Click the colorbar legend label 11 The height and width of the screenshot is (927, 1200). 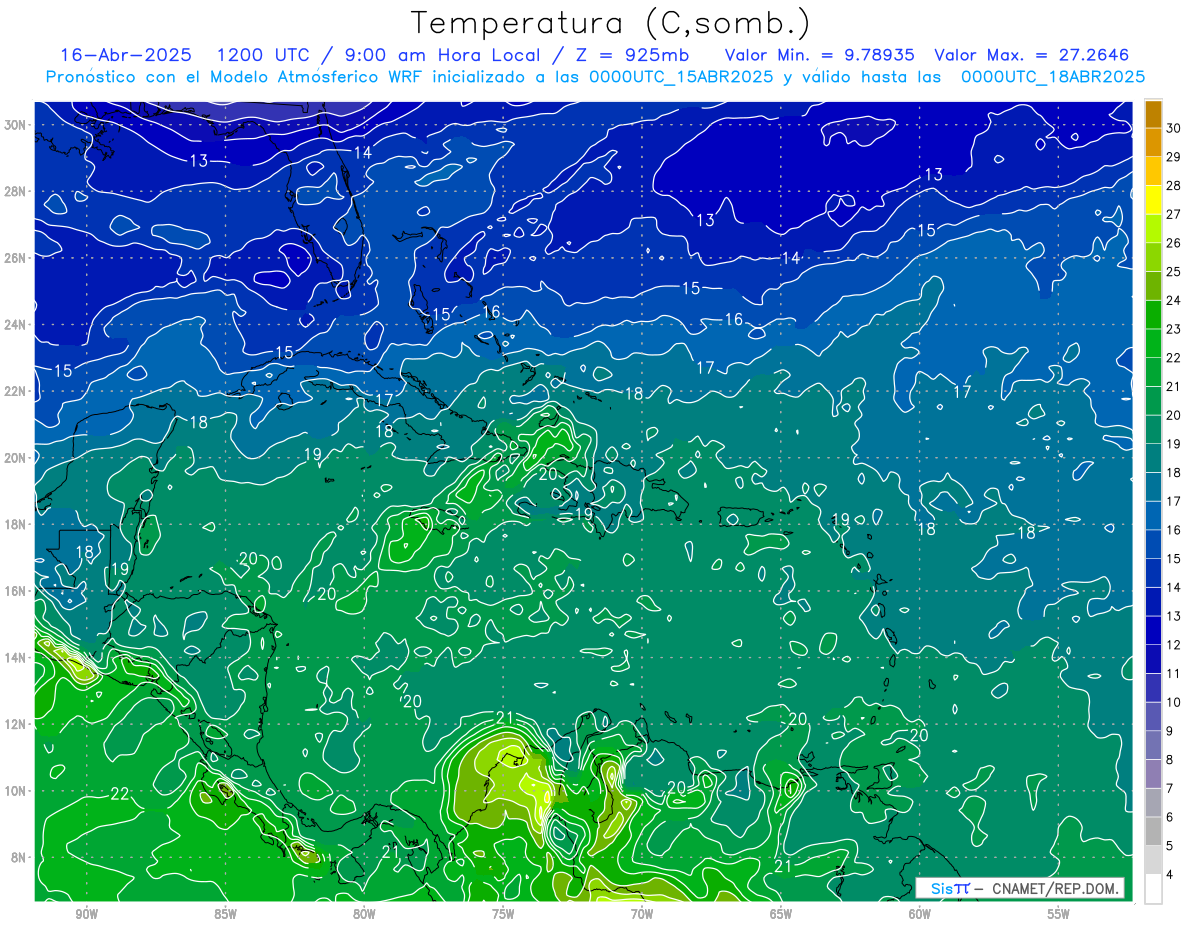1174,674
